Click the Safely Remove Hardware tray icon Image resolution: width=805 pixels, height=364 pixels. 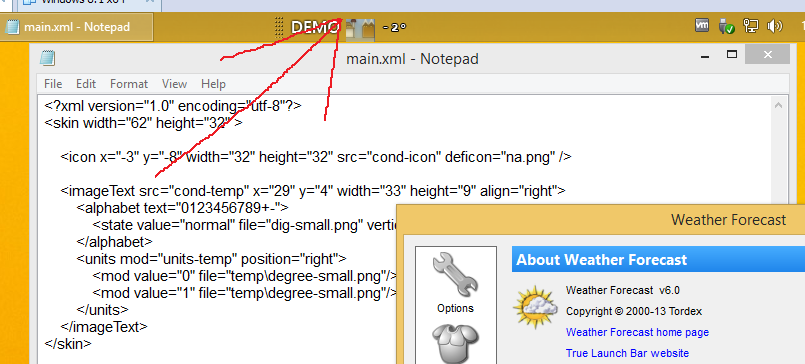[x=727, y=26]
